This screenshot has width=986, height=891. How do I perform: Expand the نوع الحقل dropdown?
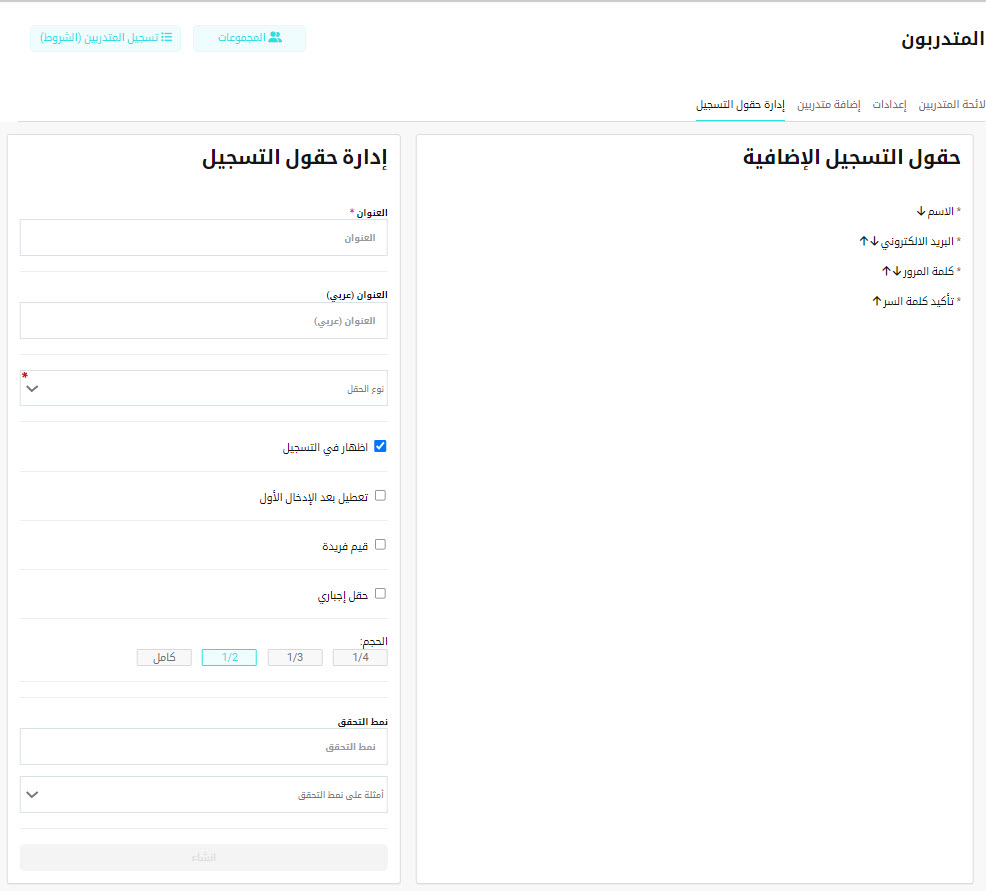pos(203,389)
